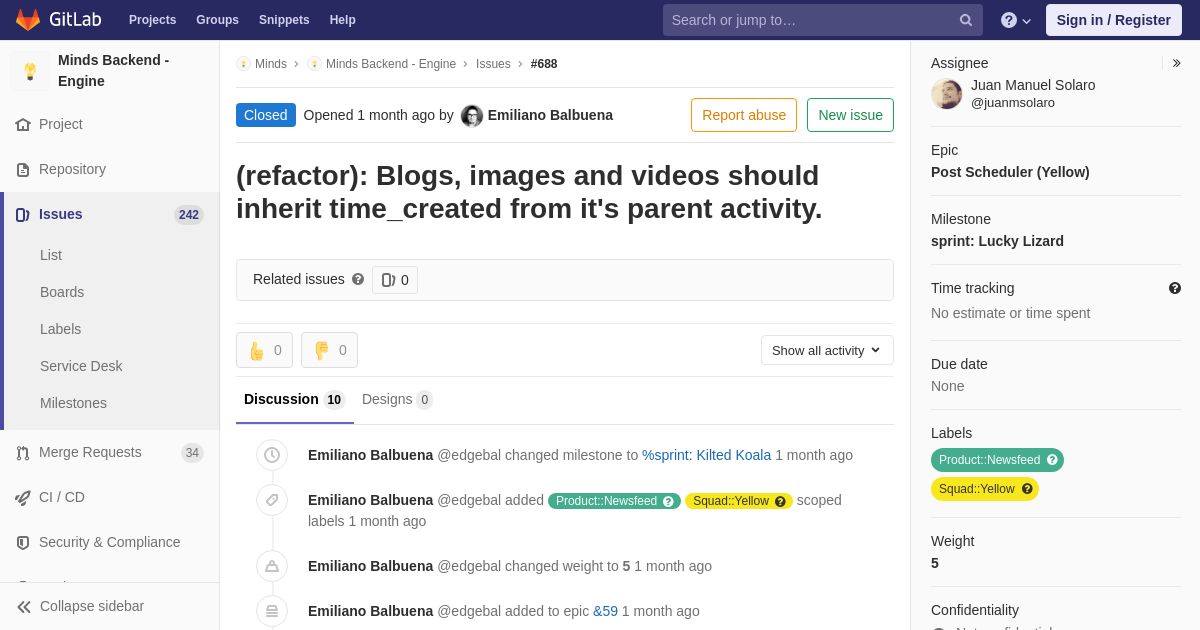Open Emiliano Balbuena's avatar
The image size is (1200, 630).
[472, 116]
